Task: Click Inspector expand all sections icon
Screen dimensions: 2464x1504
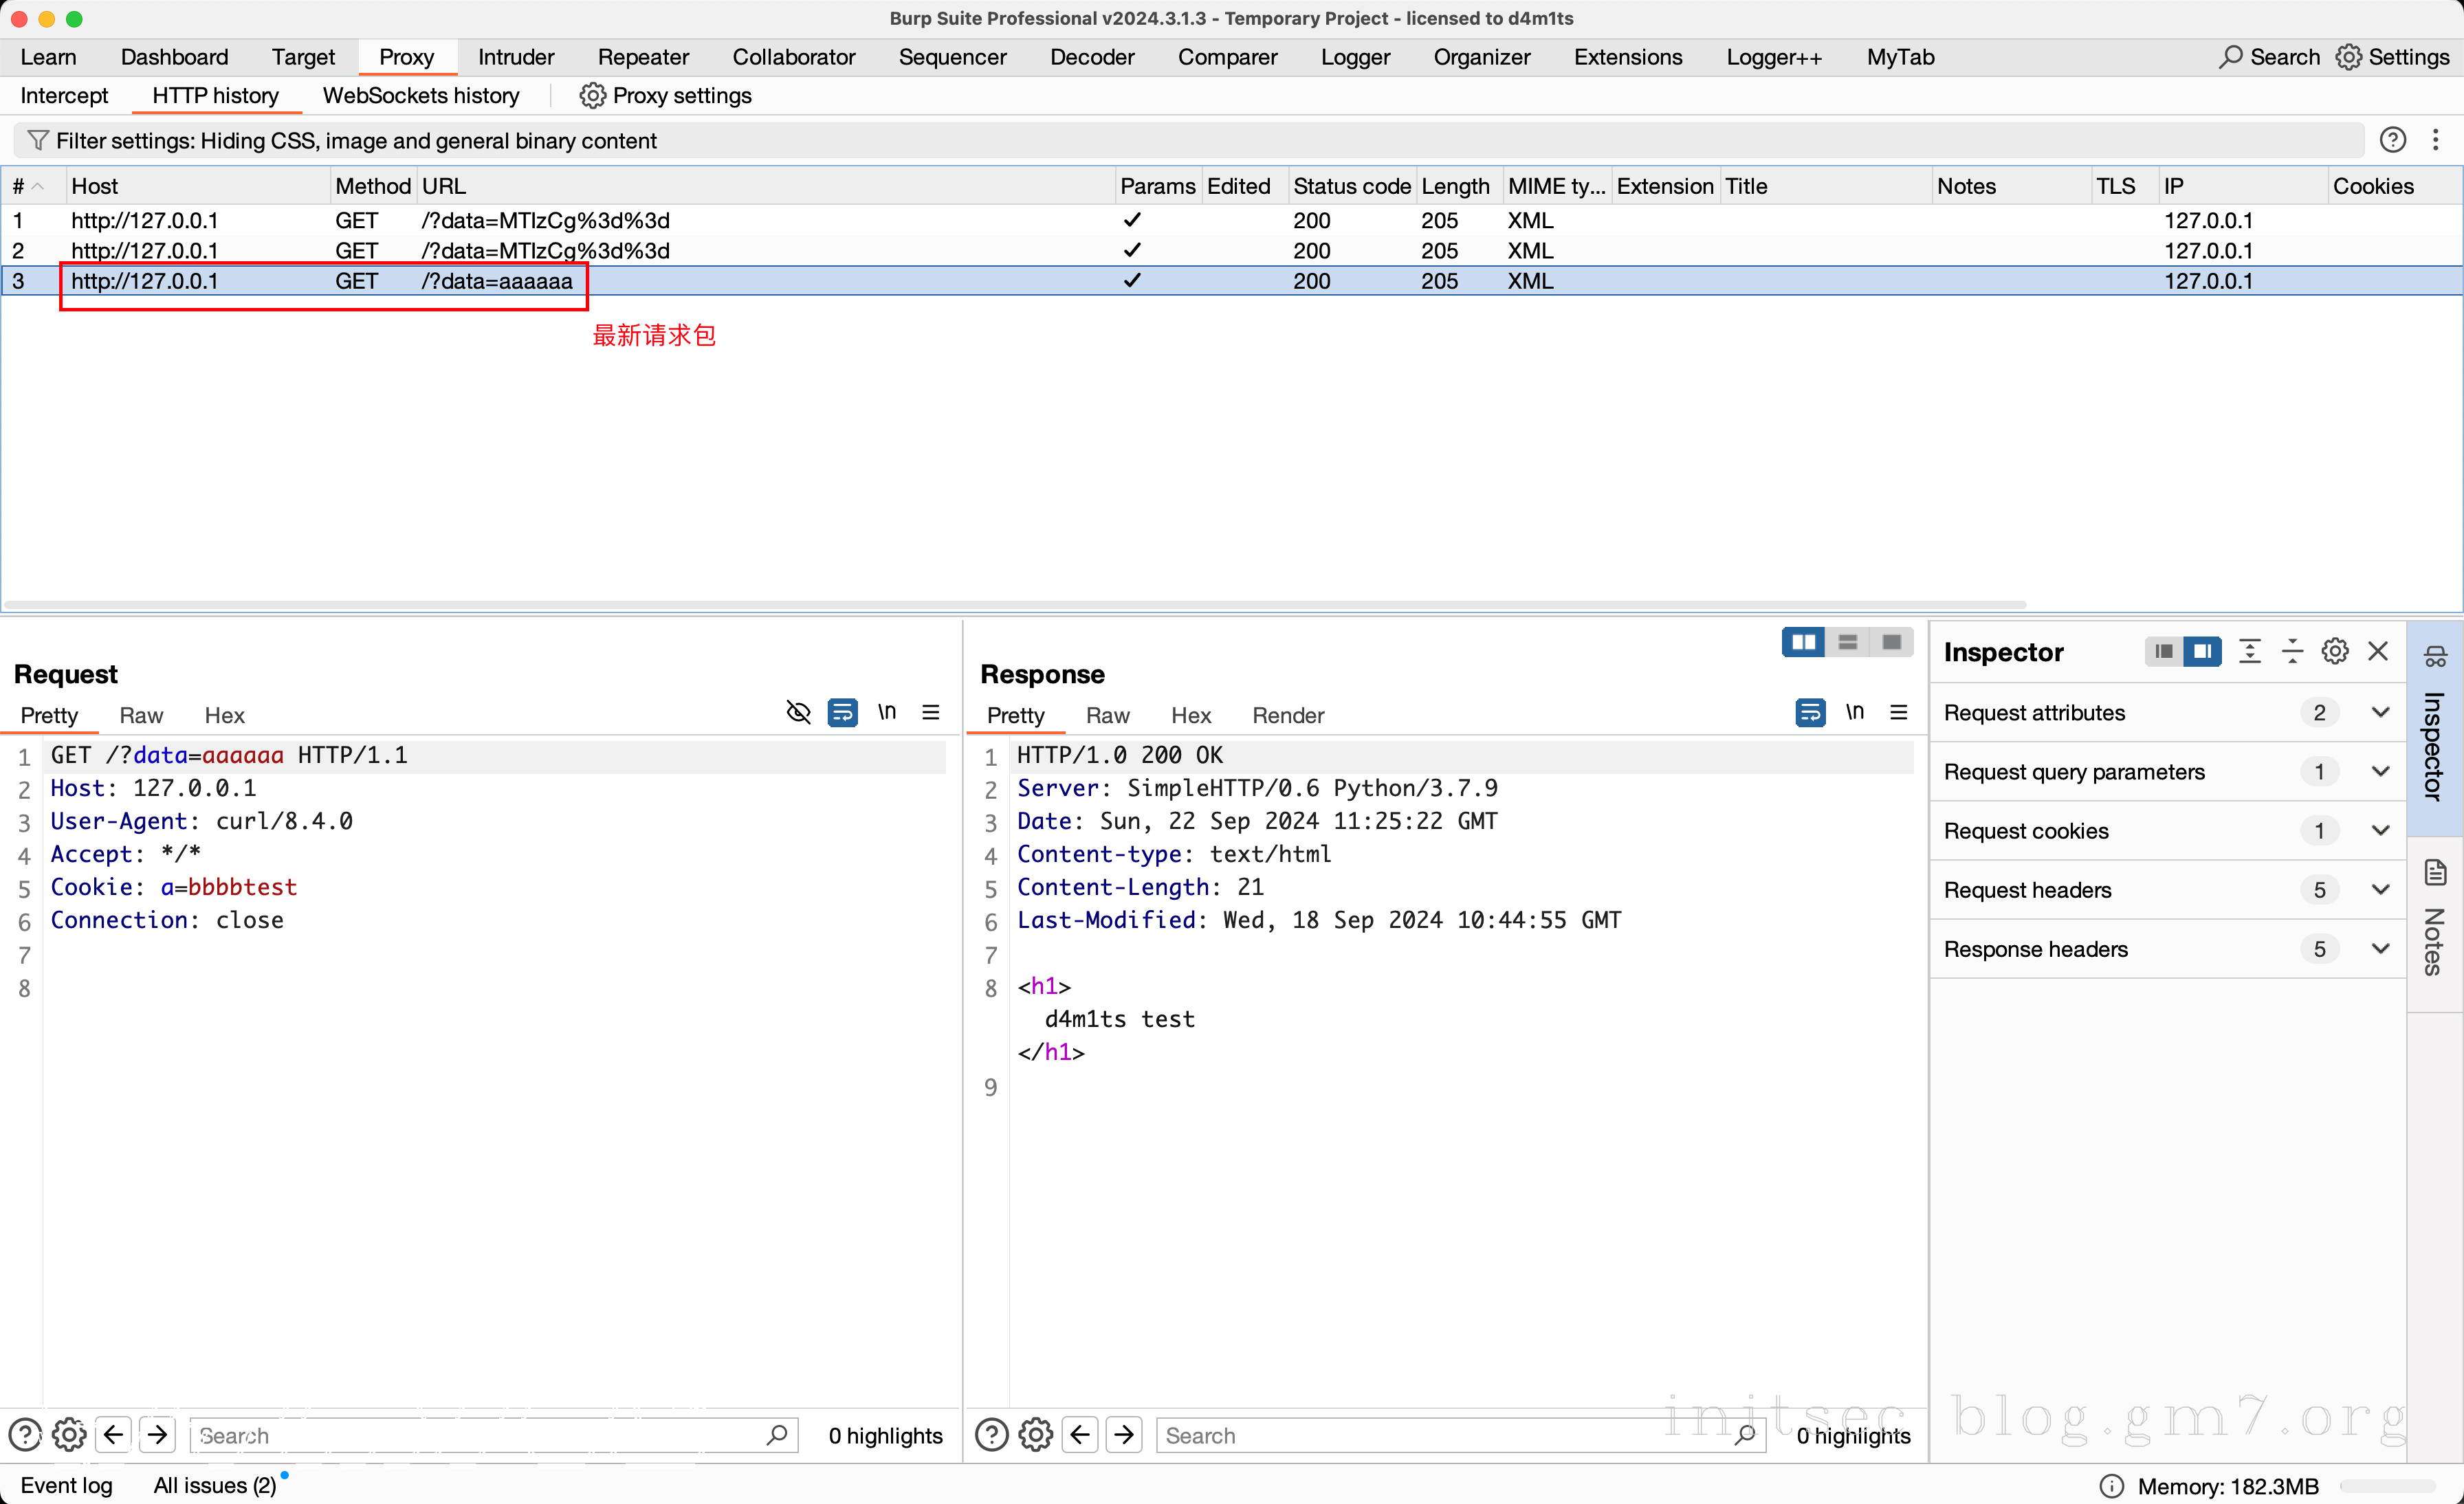Action: tap(2249, 652)
